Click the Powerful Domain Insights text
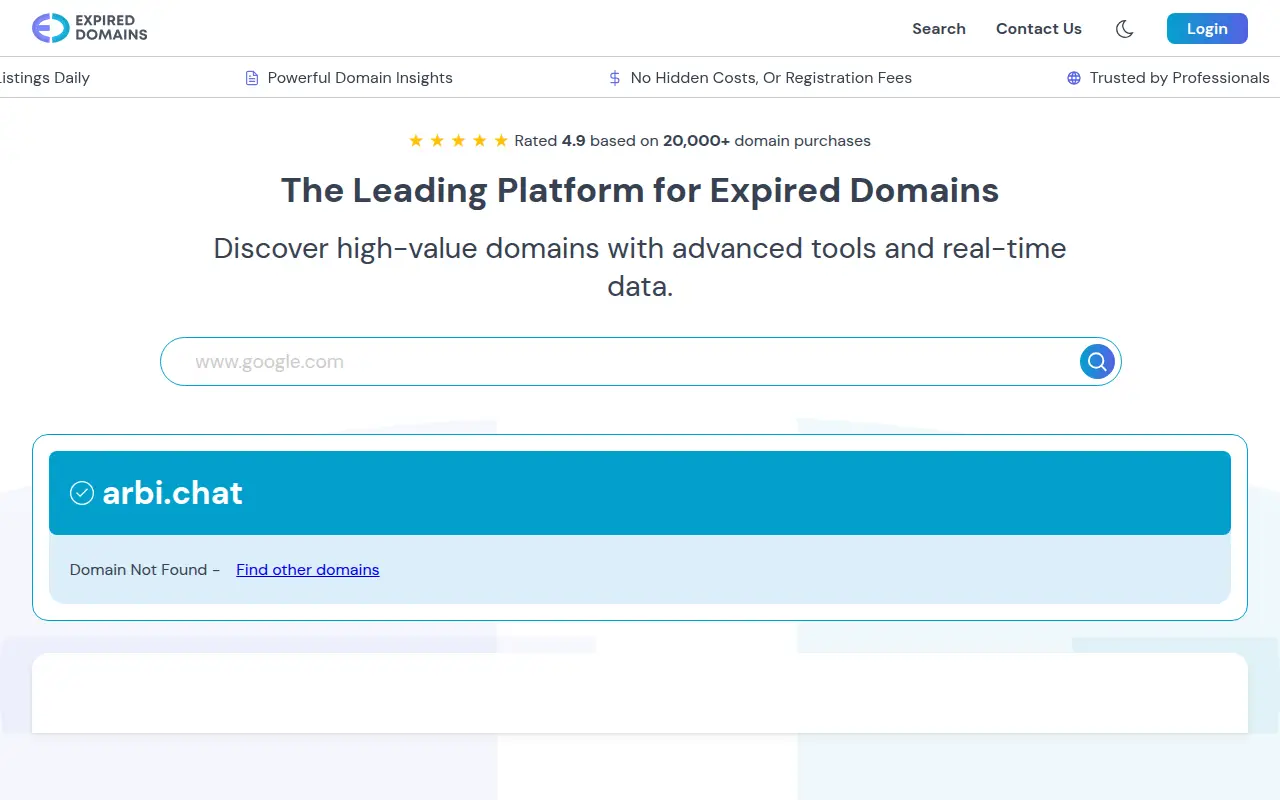1280x800 pixels. tap(360, 78)
